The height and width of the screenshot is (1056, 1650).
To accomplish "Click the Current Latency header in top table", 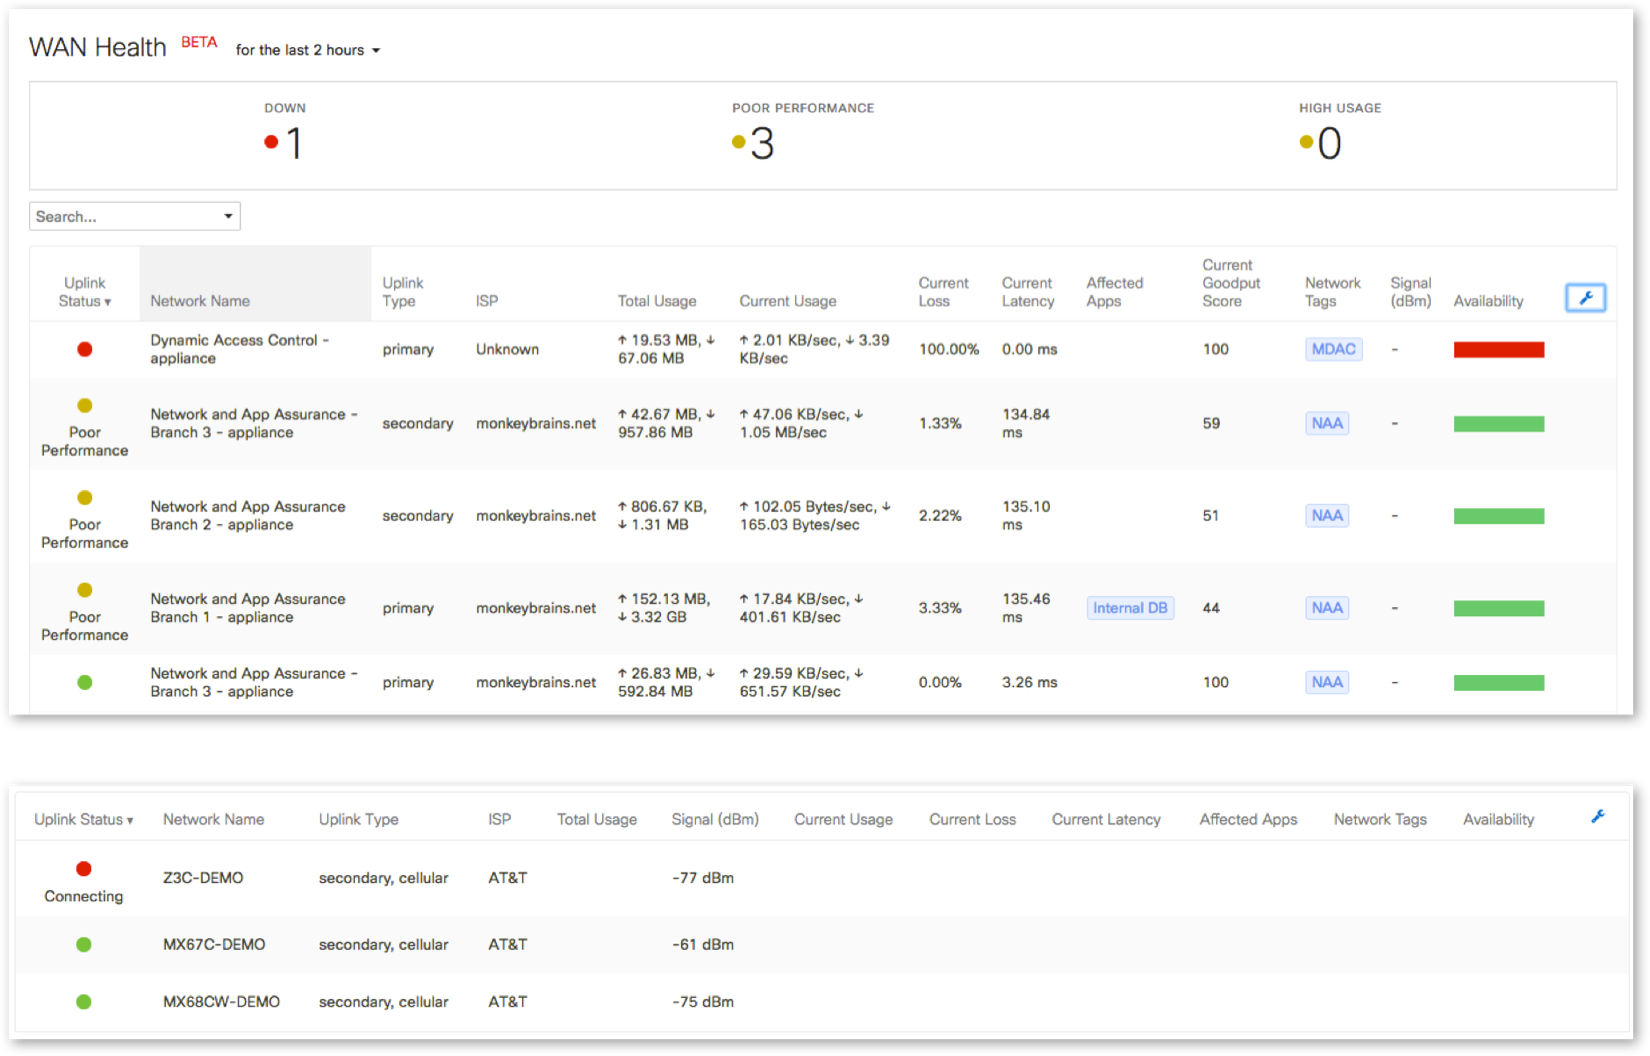I will [1028, 292].
